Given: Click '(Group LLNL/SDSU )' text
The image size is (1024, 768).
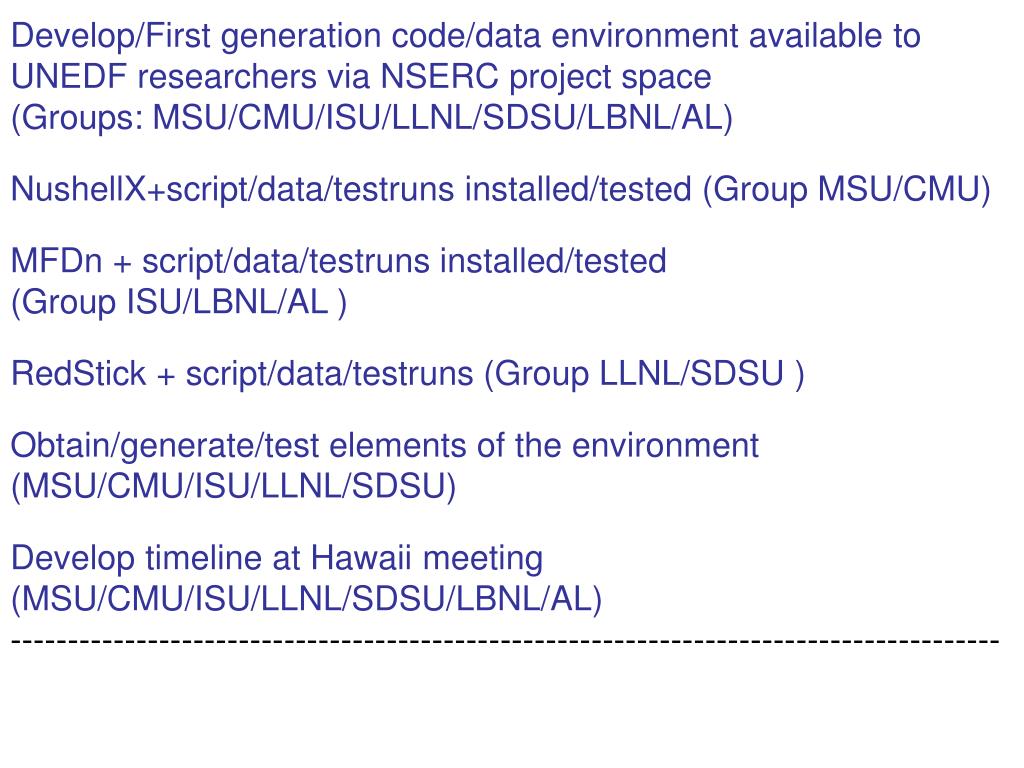Looking at the screenshot, I should click(x=645, y=374).
